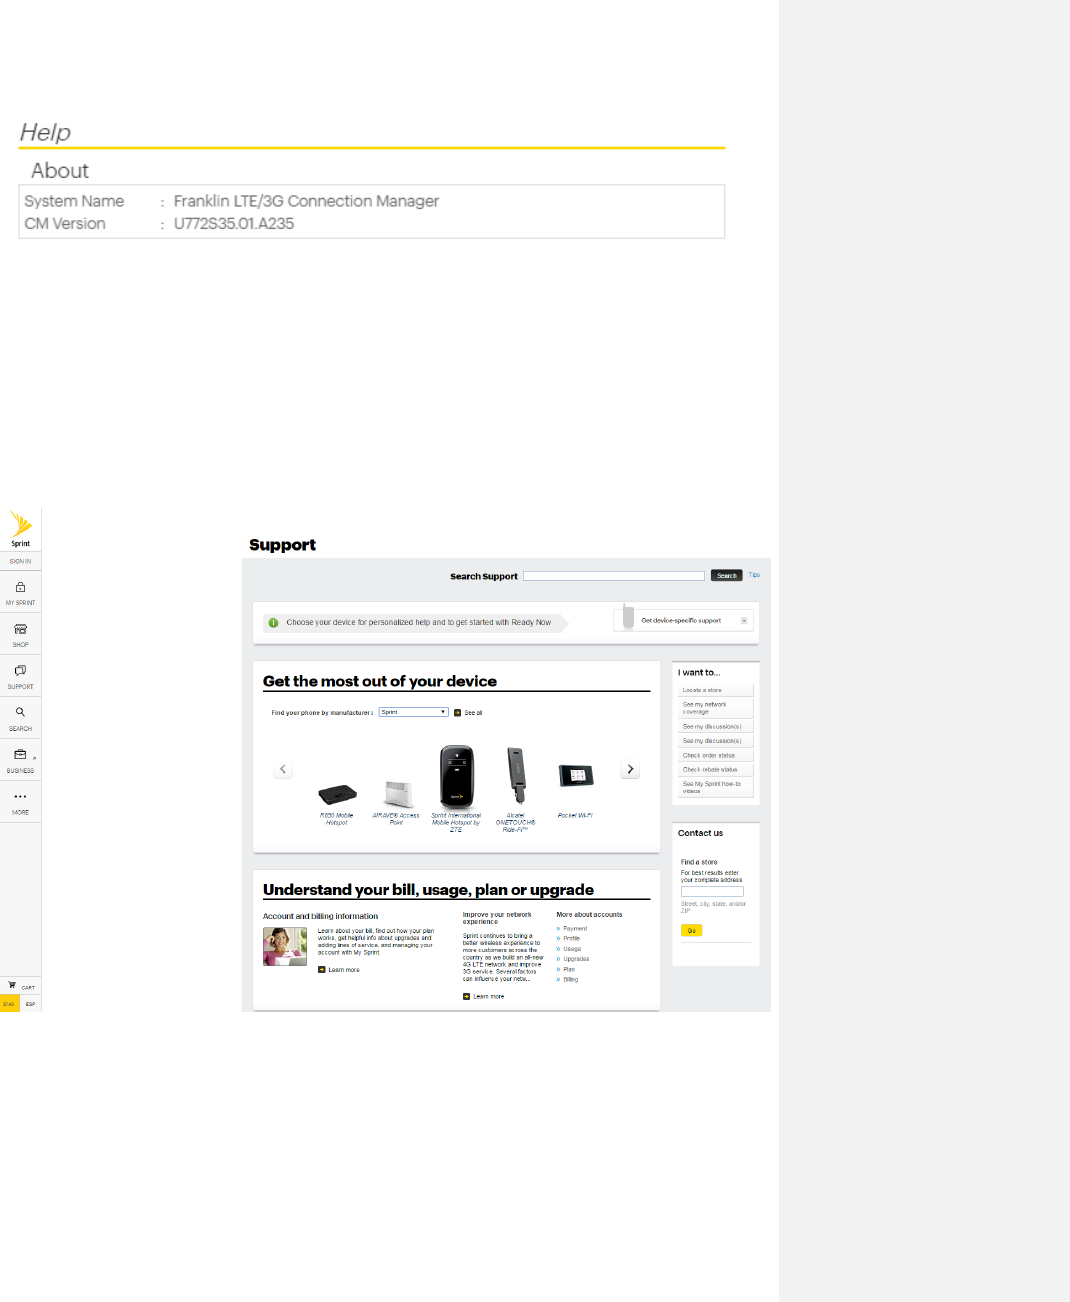Image resolution: width=1070 pixels, height=1302 pixels.
Task: Click yellow arrow icon beside See all
Action: click(457, 713)
